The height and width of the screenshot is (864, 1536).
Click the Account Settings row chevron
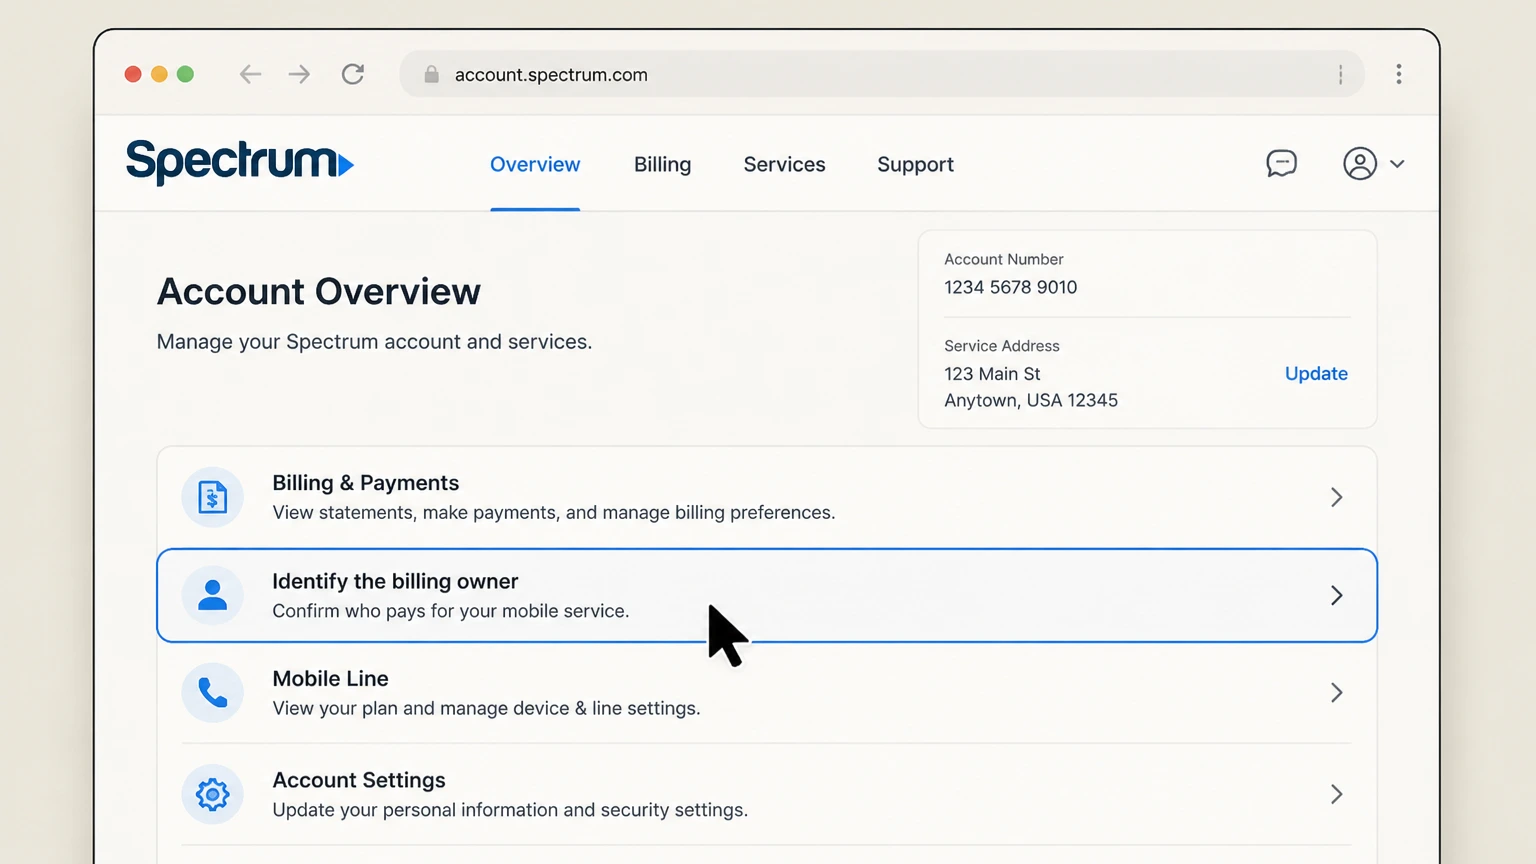click(1337, 794)
